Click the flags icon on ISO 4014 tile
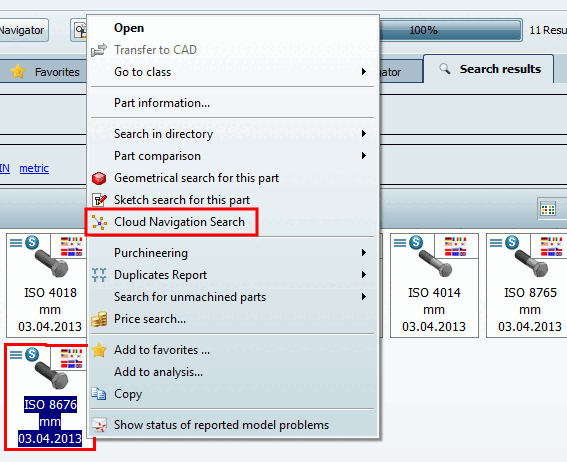The height and width of the screenshot is (462, 567). coord(455,247)
